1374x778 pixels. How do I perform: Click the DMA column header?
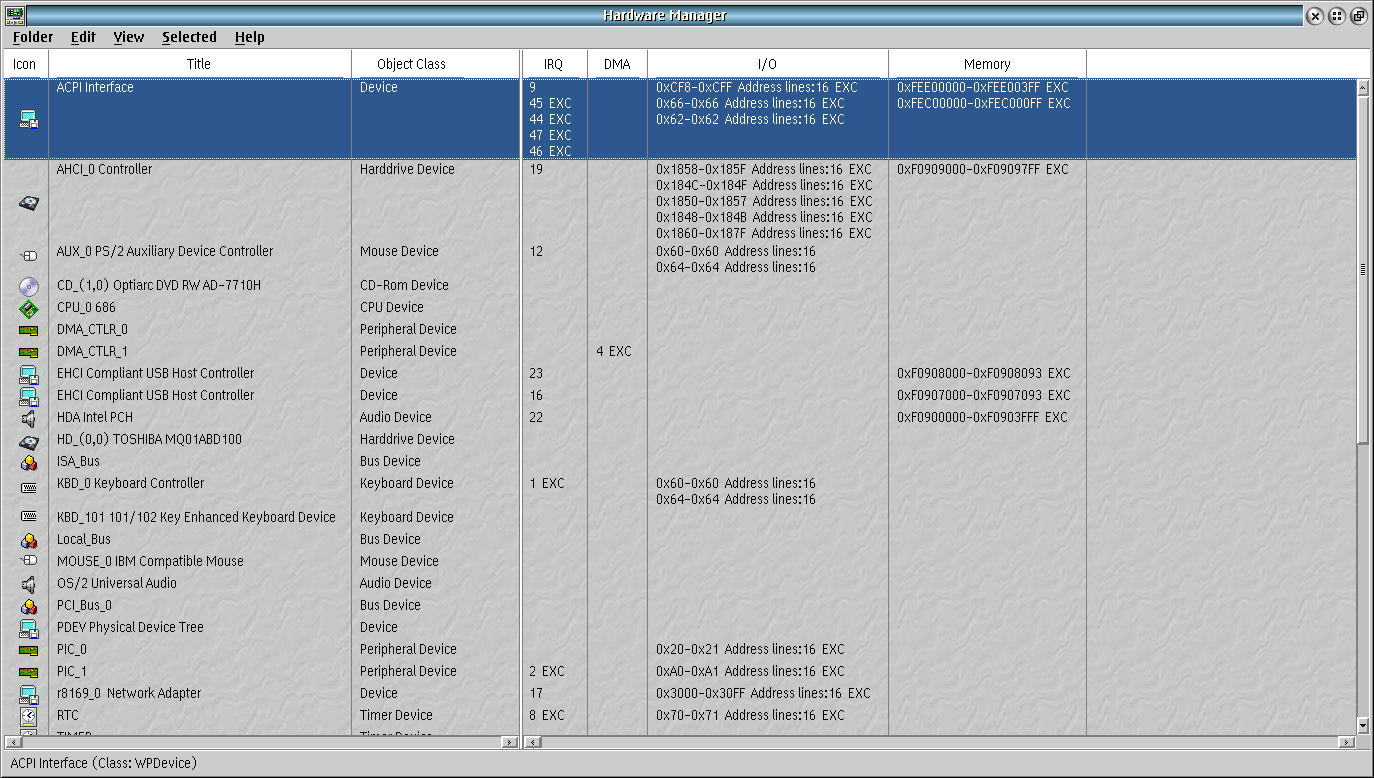[617, 64]
